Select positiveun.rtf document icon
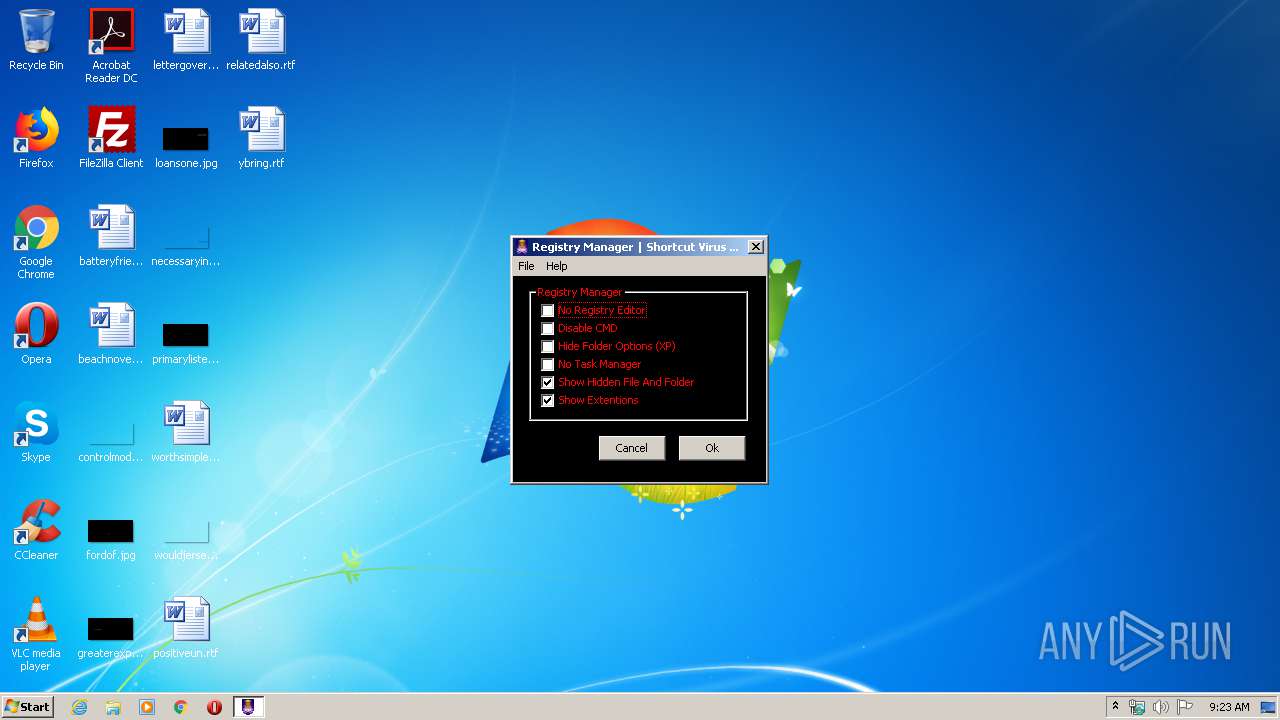 (x=186, y=628)
